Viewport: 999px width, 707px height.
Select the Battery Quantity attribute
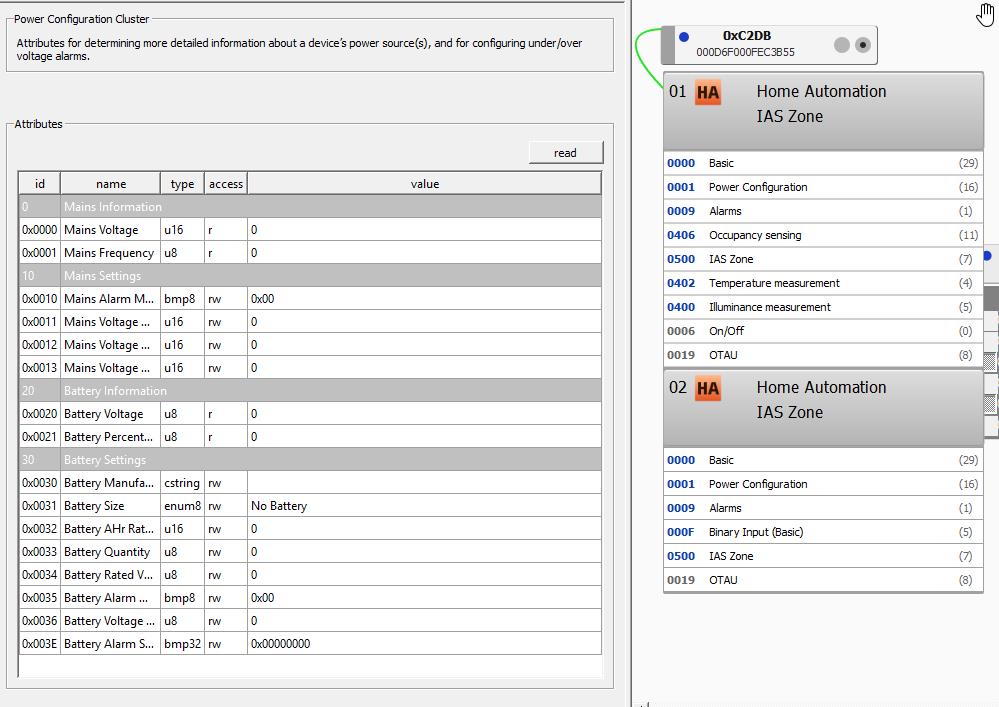310,552
